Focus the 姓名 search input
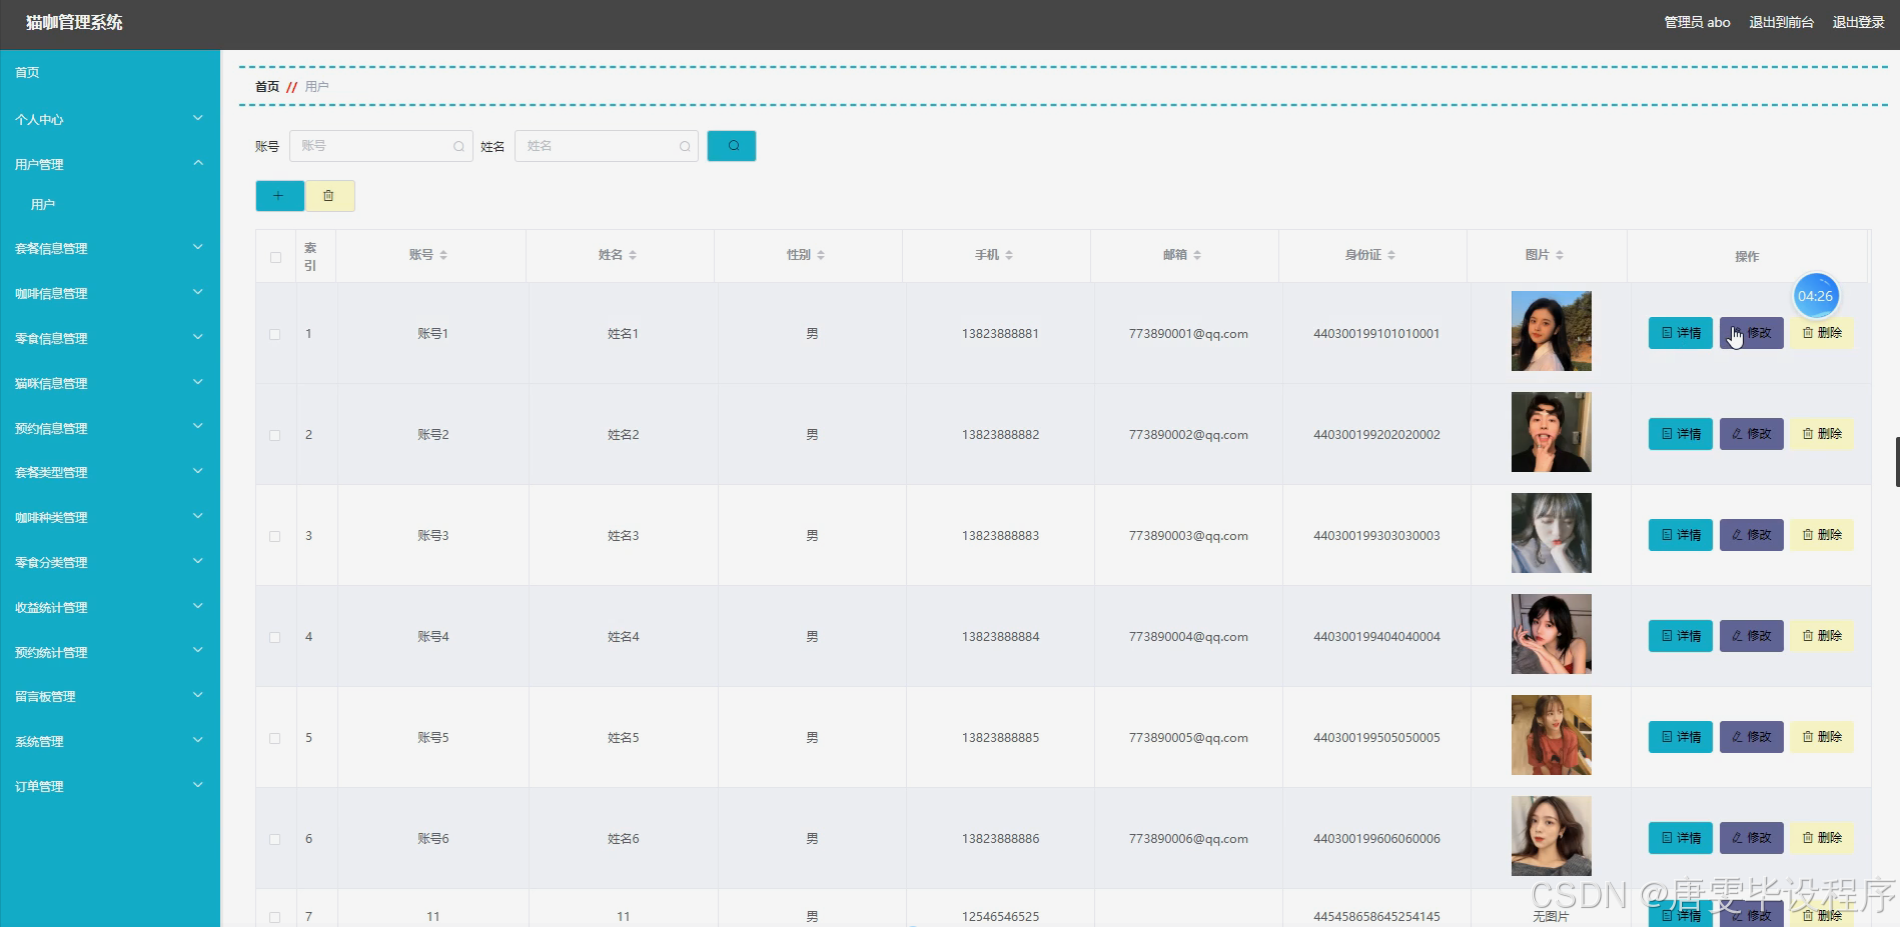Screen dimensions: 1900x927 click(x=606, y=146)
